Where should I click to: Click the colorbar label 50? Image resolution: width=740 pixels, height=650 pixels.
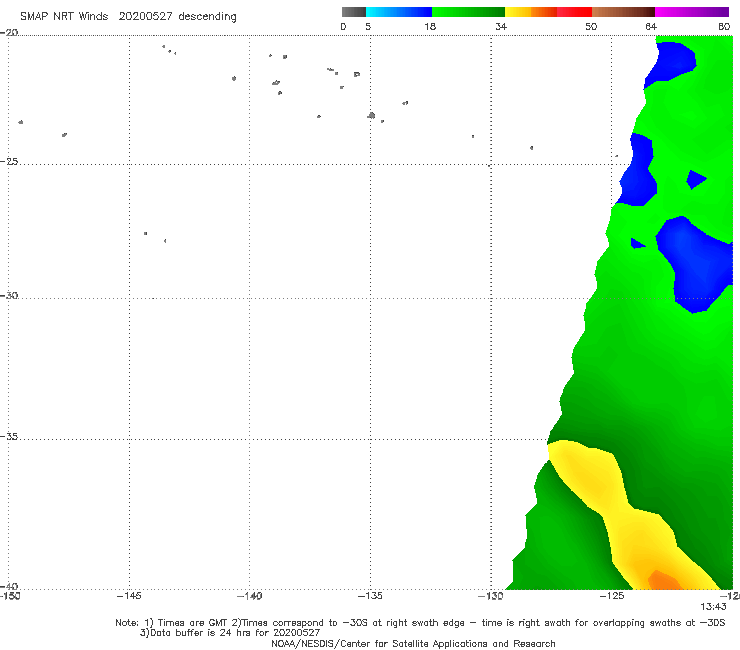(591, 27)
